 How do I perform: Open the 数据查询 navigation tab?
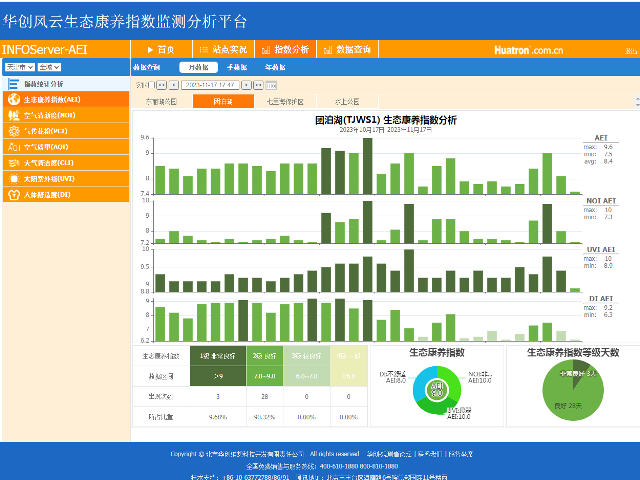(x=351, y=49)
